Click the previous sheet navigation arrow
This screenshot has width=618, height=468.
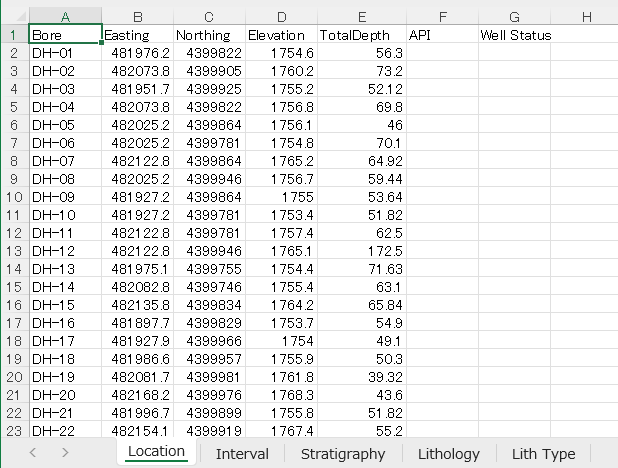pyautogui.click(x=33, y=453)
